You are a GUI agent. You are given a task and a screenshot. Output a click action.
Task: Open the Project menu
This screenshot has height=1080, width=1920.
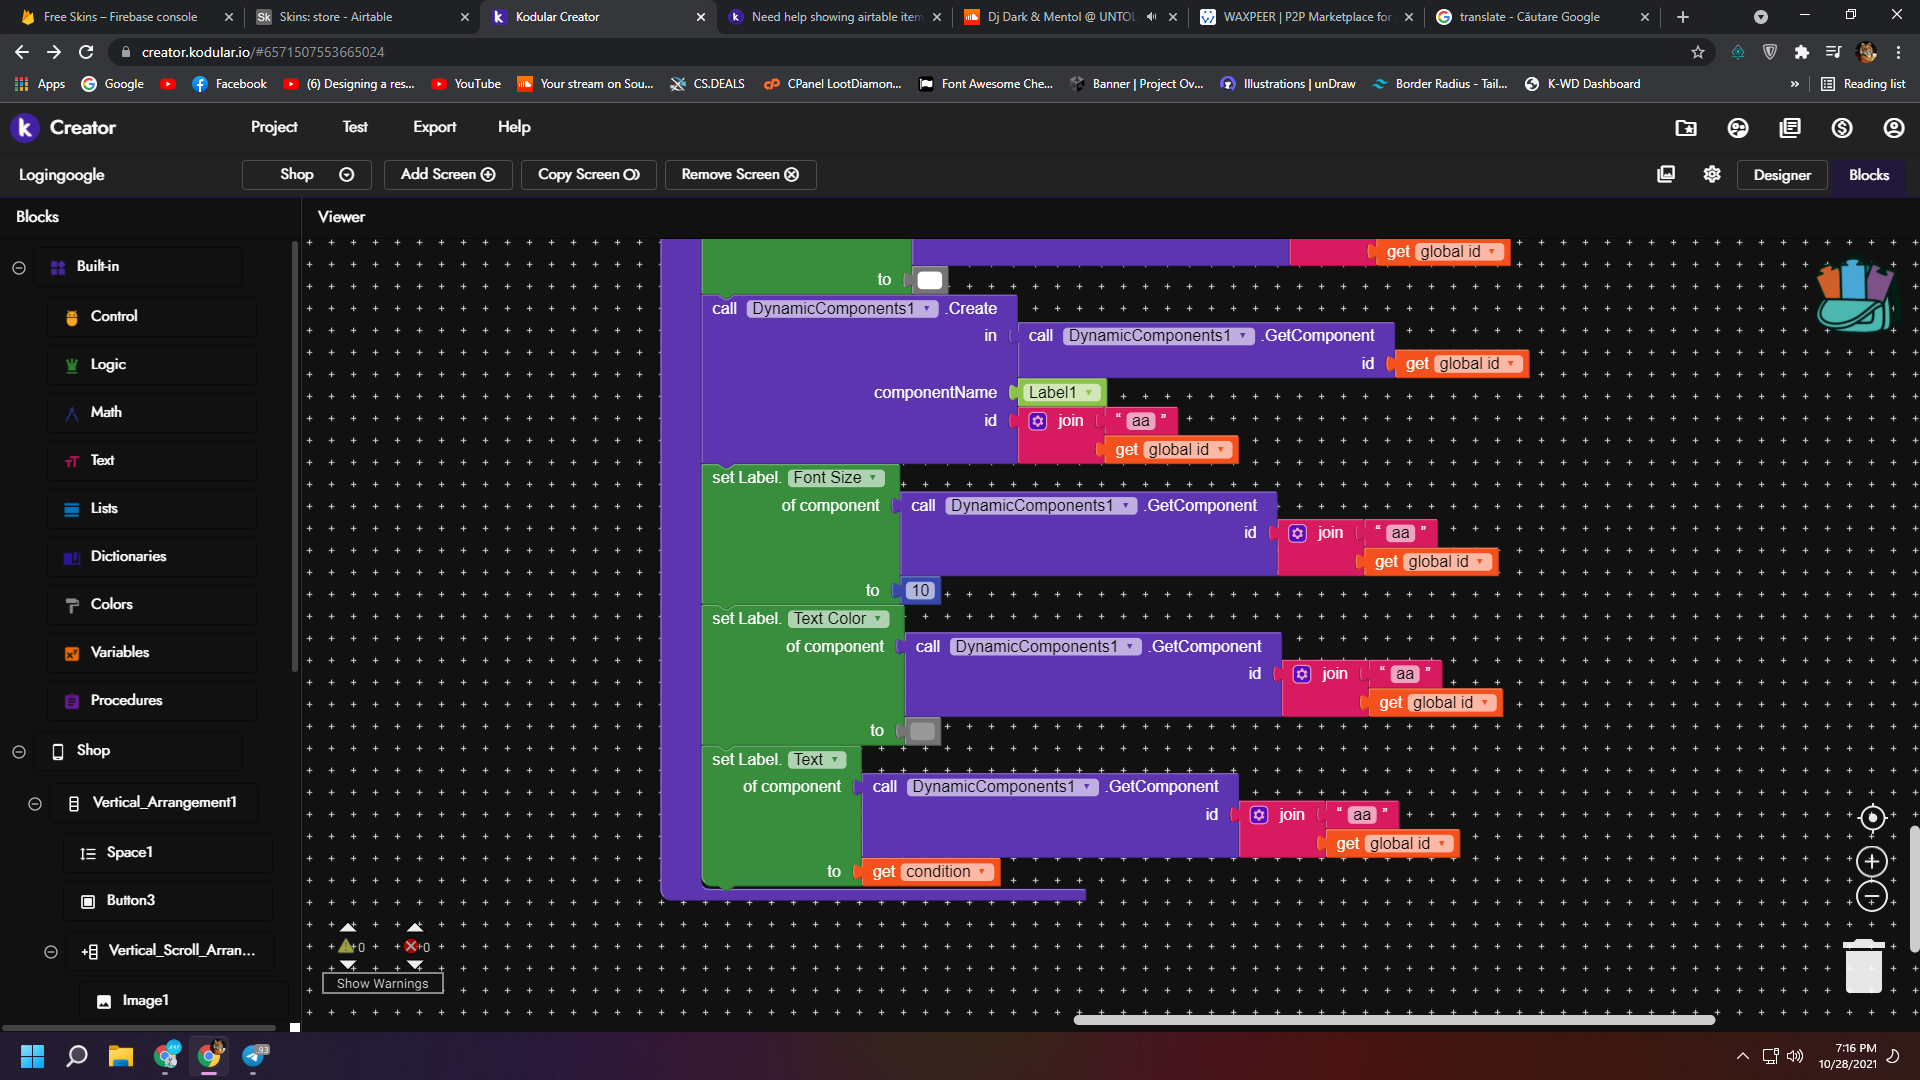[x=273, y=127]
